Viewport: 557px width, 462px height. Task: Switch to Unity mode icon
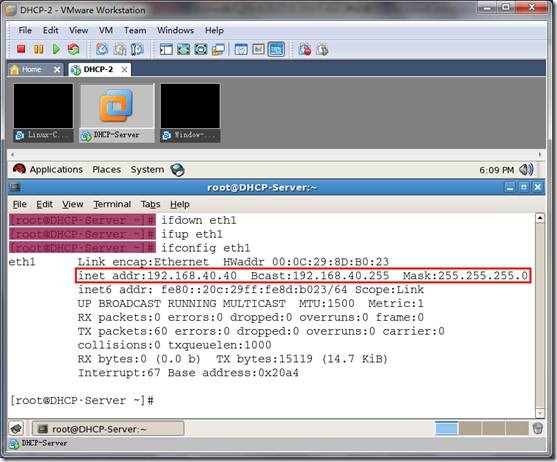point(218,49)
